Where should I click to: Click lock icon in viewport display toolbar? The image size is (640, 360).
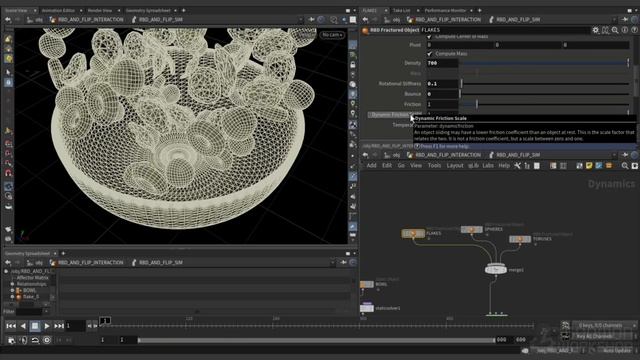353,64
